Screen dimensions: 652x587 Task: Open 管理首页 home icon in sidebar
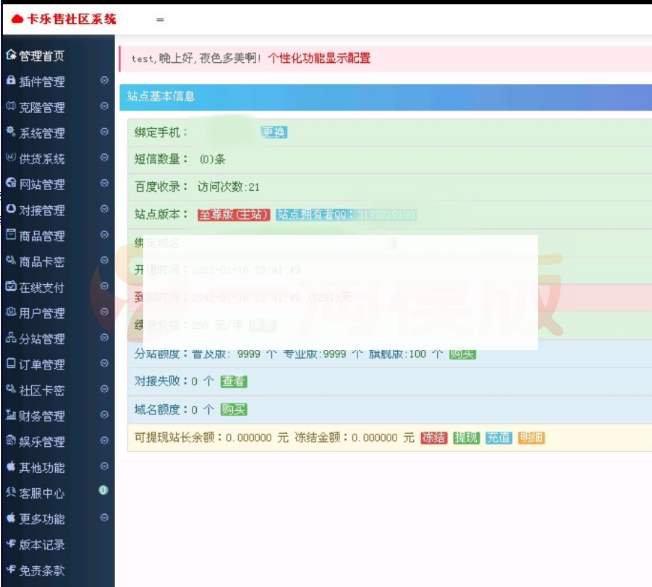point(10,55)
